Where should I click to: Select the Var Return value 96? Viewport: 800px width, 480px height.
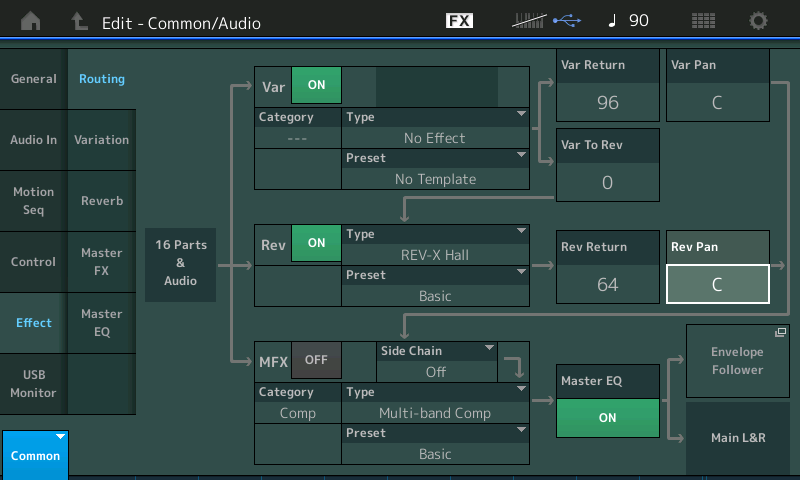608,103
